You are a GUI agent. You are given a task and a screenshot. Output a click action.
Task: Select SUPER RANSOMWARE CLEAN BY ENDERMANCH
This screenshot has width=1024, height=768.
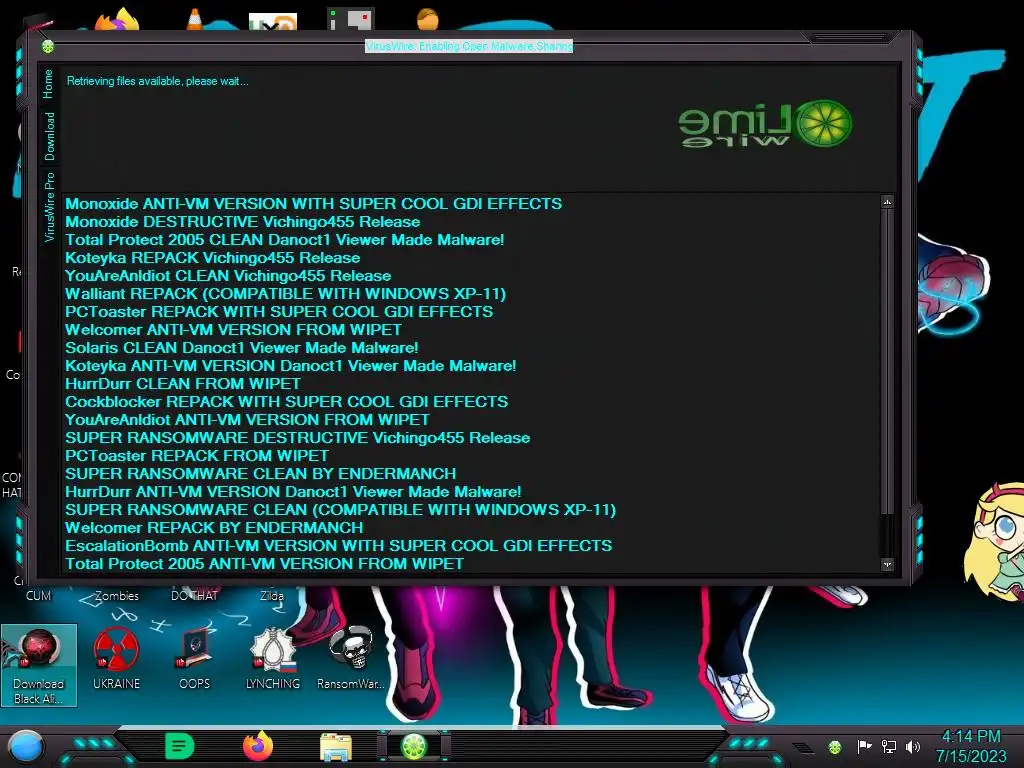(x=261, y=473)
